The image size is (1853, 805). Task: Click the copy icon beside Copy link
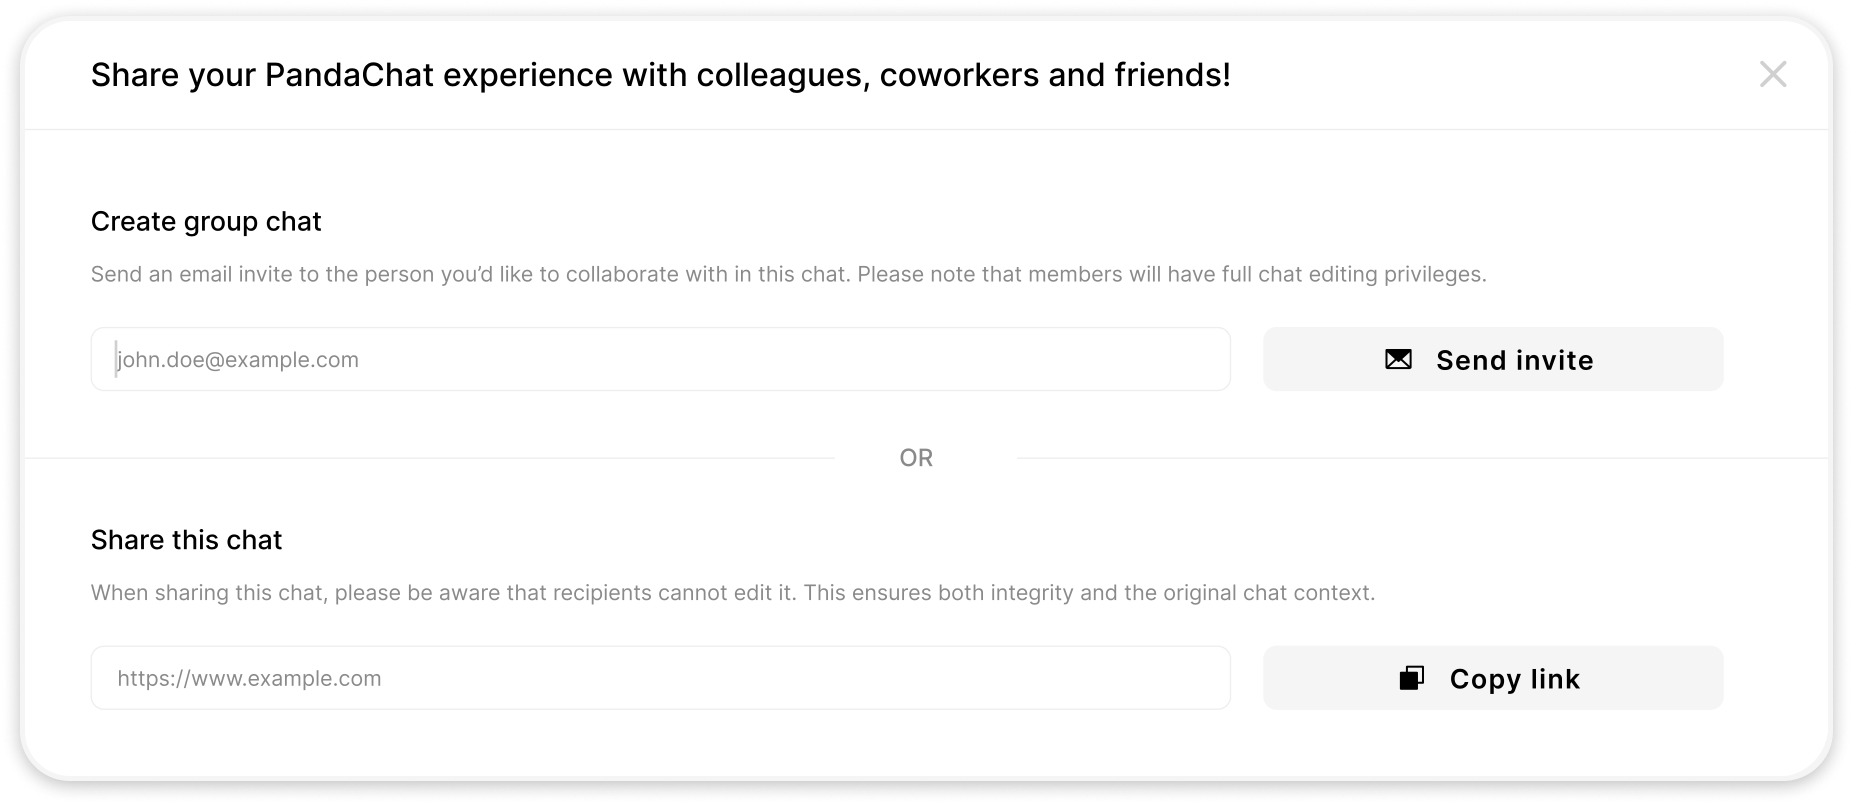[x=1411, y=678]
